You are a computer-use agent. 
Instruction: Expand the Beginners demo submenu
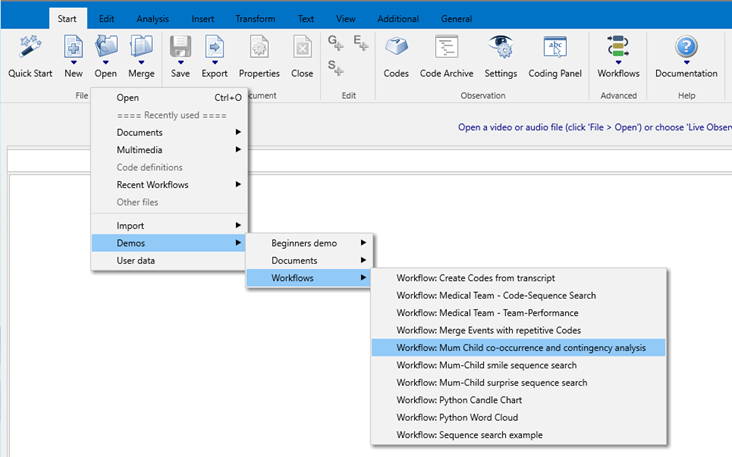coord(309,243)
